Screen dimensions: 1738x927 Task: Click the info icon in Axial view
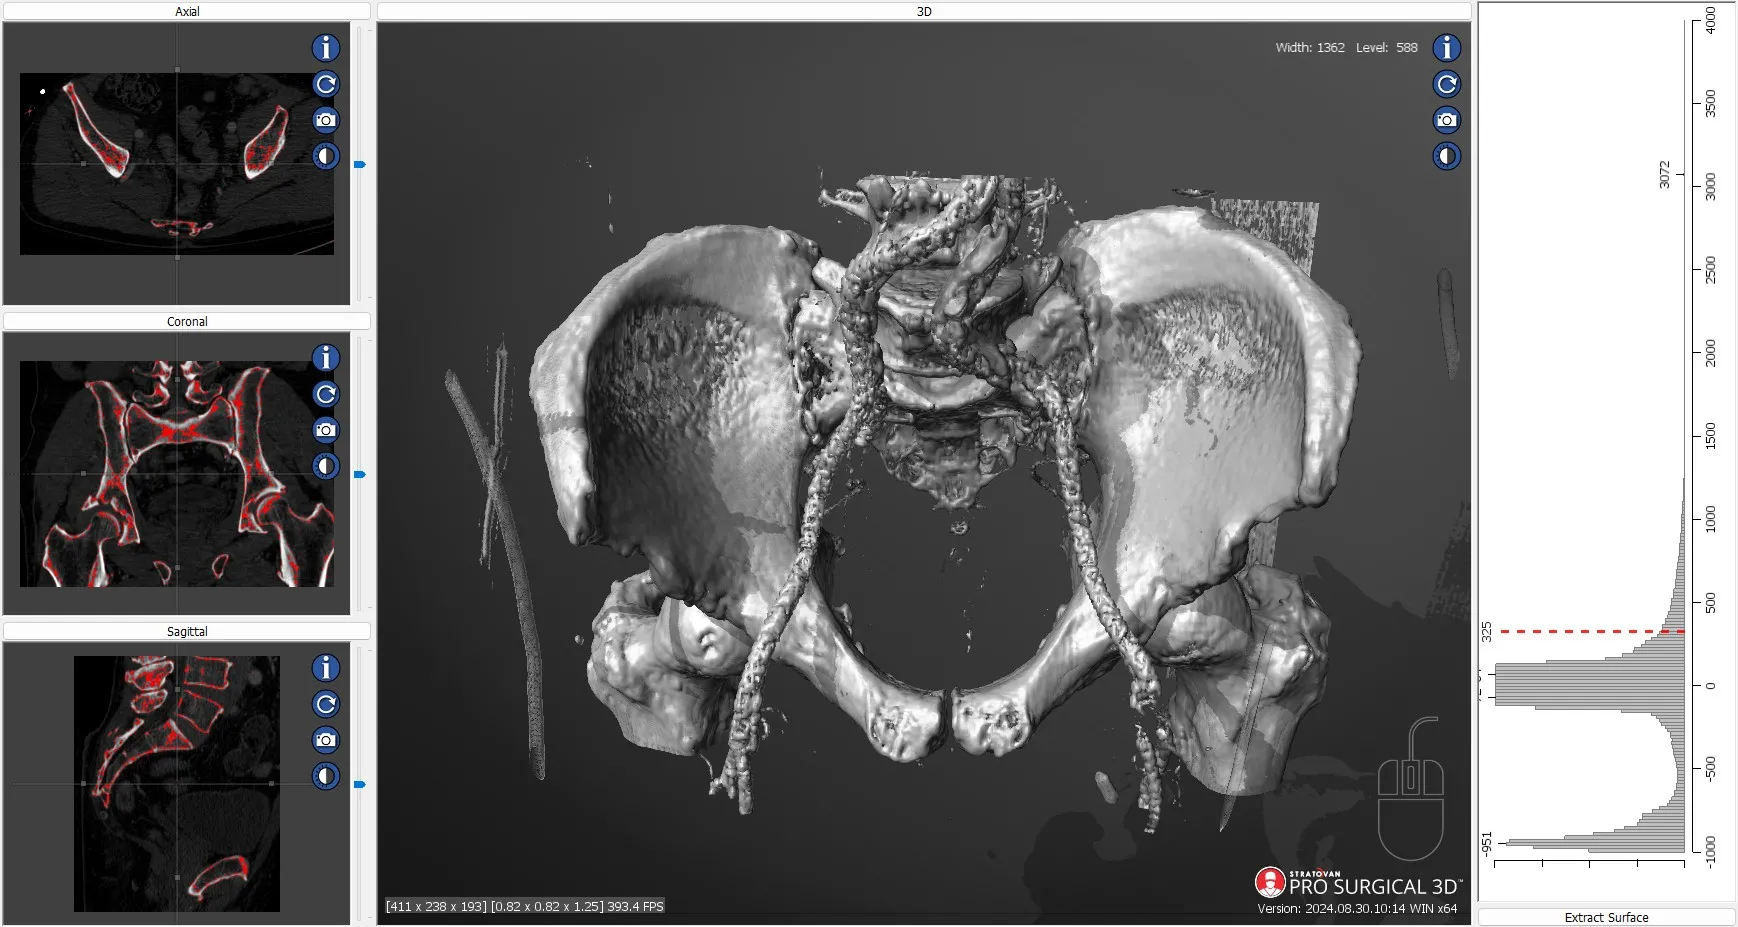(326, 48)
